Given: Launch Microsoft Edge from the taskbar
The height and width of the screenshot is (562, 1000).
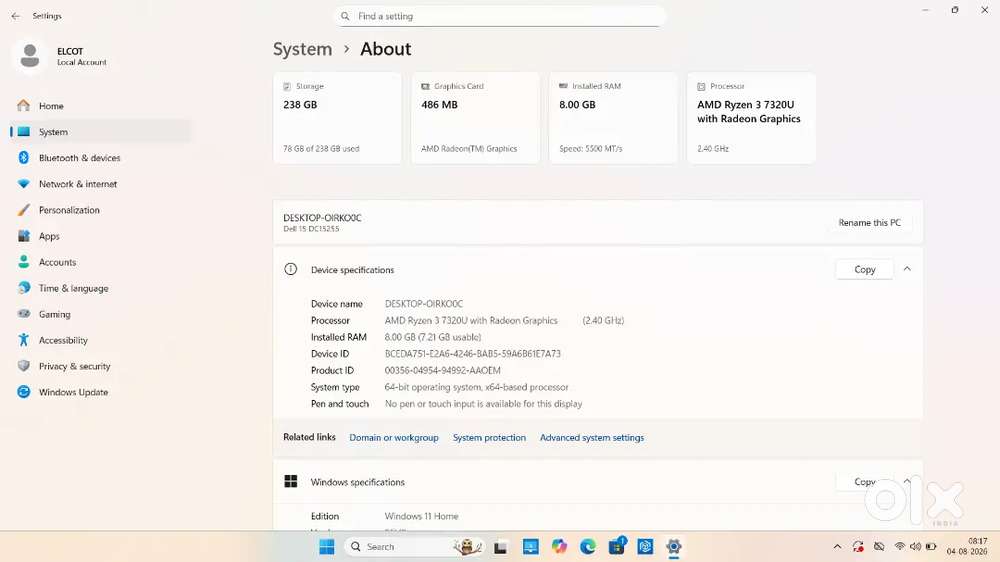Looking at the screenshot, I should pos(588,547).
